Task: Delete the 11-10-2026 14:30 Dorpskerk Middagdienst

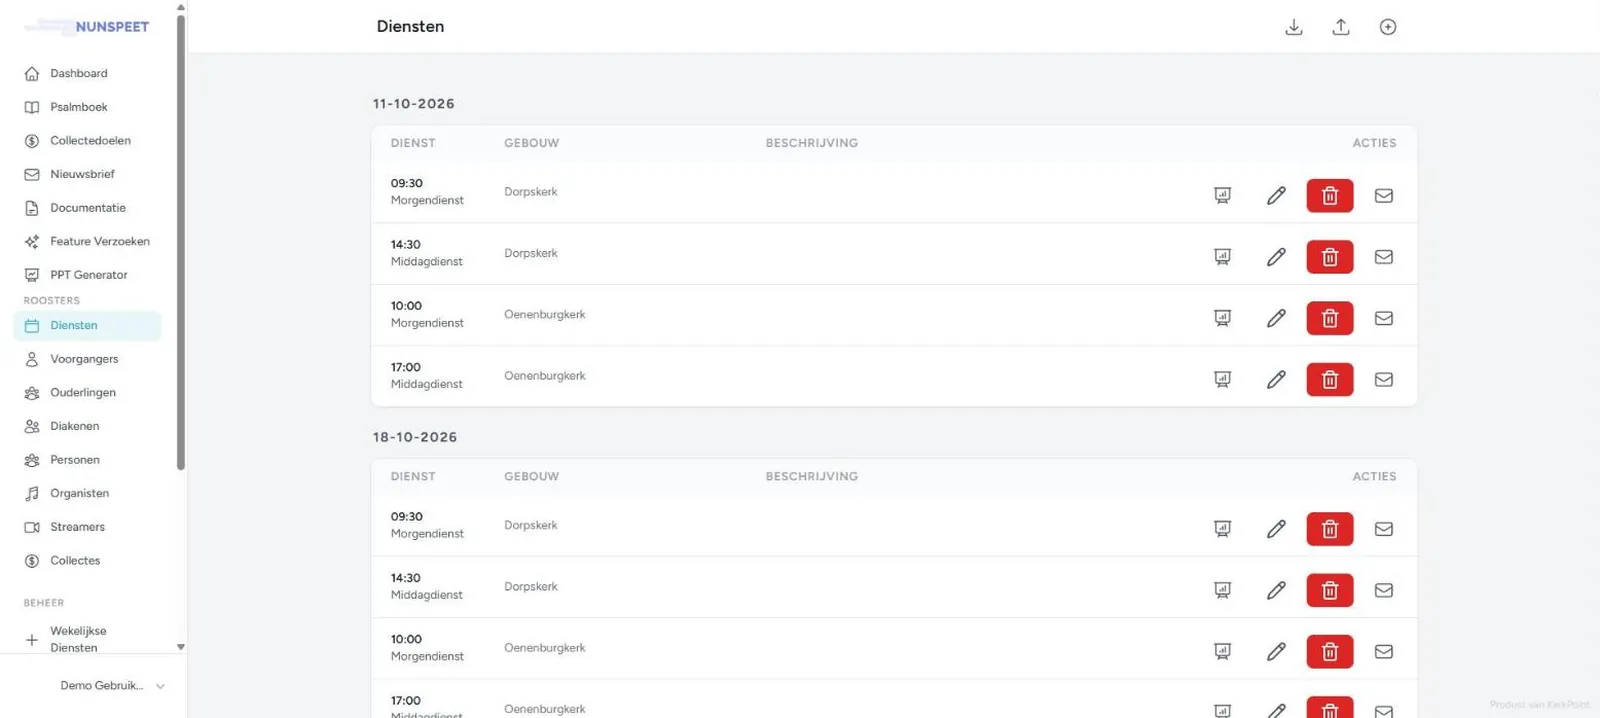Action: point(1330,257)
